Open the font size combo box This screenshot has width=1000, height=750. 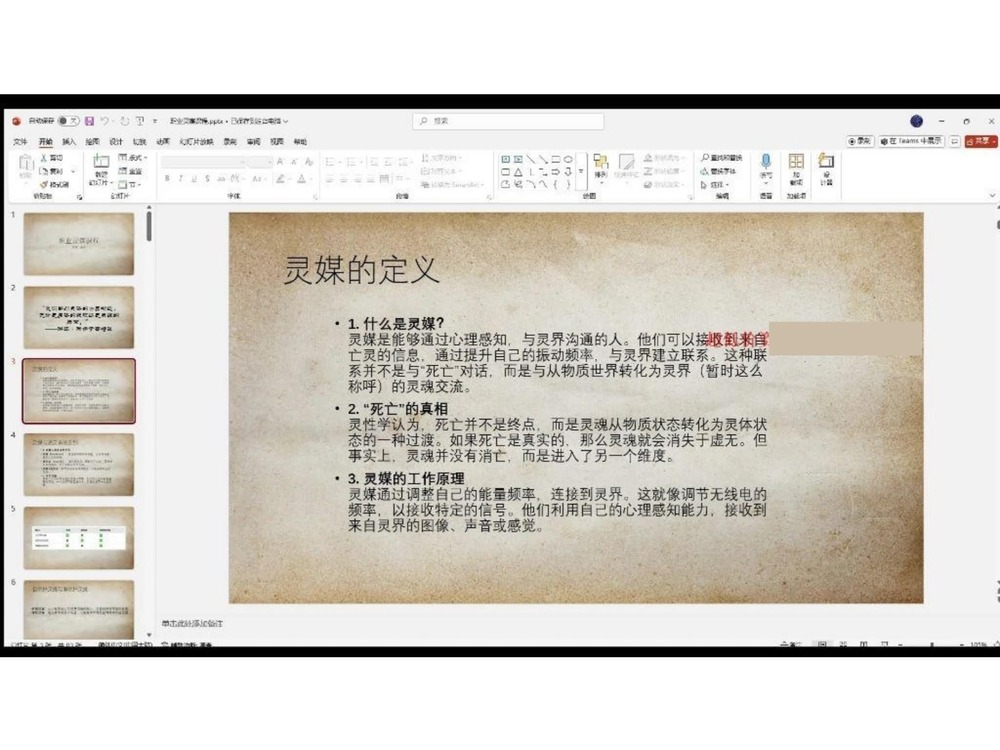pyautogui.click(x=260, y=162)
